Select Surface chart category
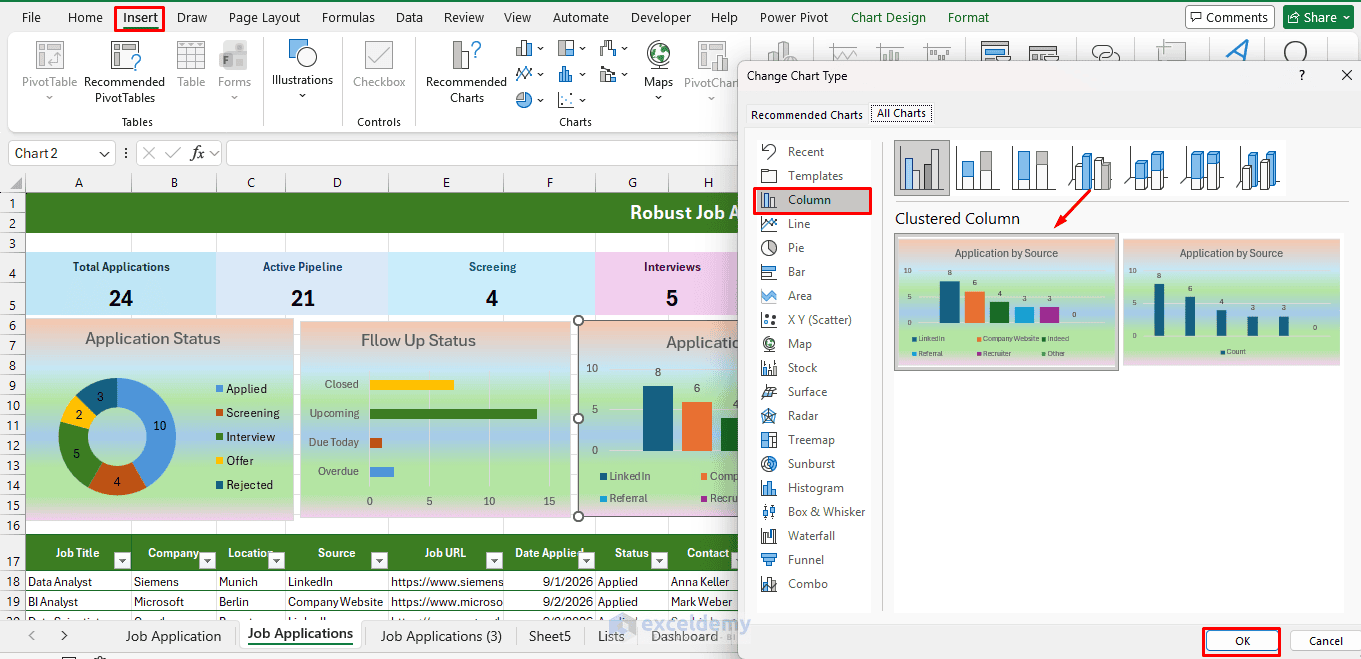Screen dimensions: 1361x659 pyautogui.click(x=813, y=392)
